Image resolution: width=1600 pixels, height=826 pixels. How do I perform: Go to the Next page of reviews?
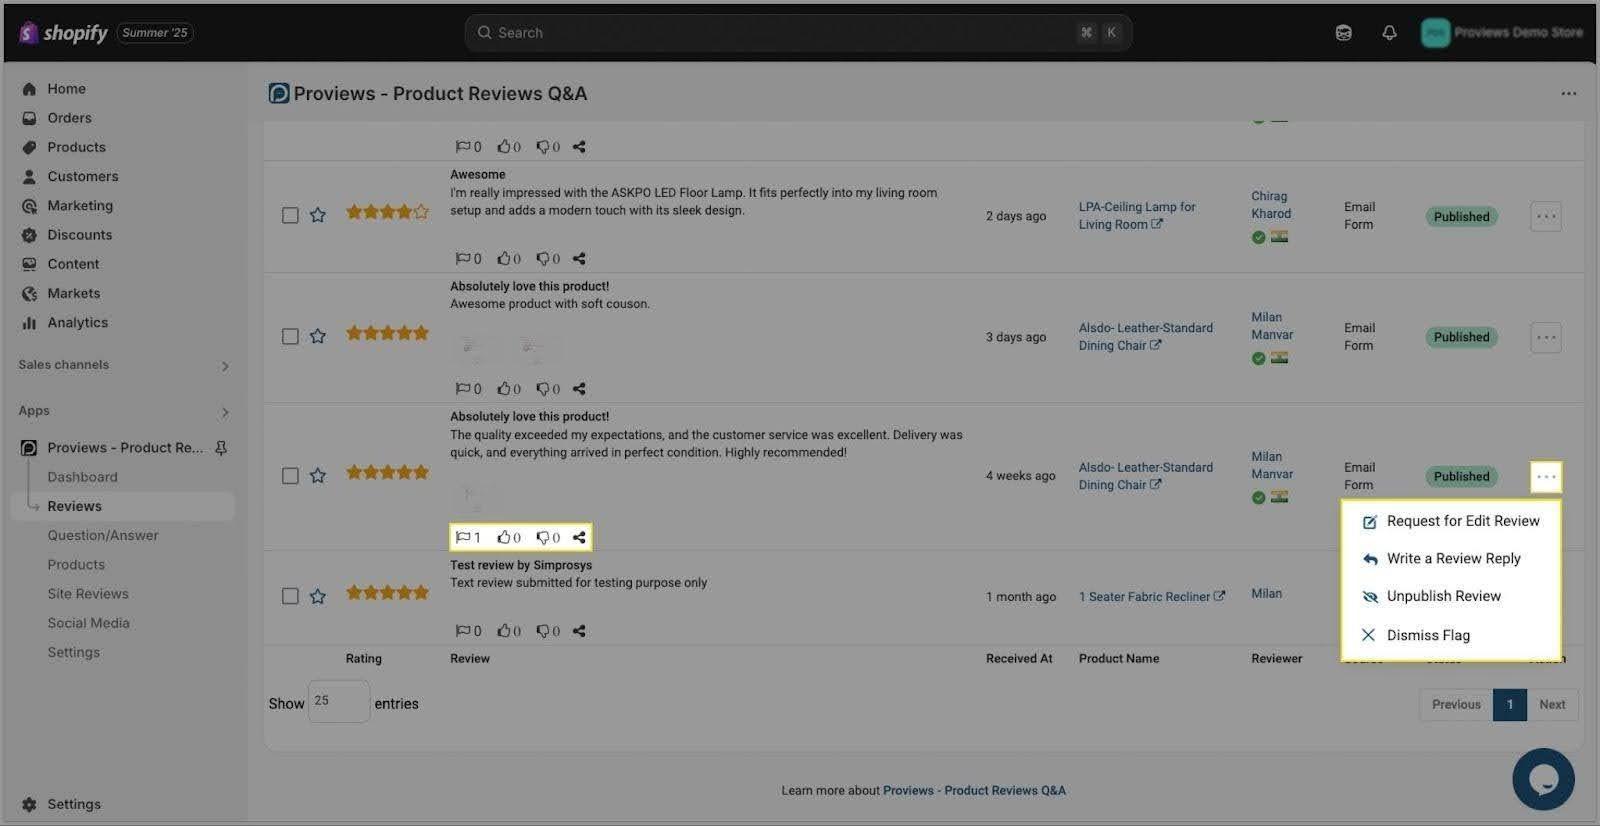pyautogui.click(x=1552, y=704)
